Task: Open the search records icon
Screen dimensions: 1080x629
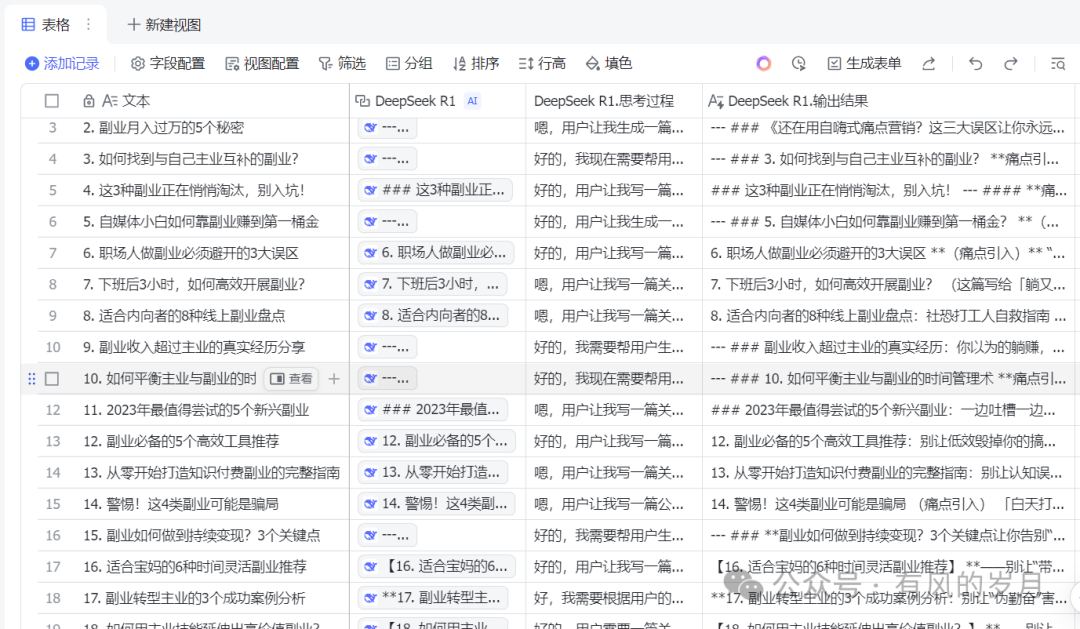Action: tap(1058, 63)
